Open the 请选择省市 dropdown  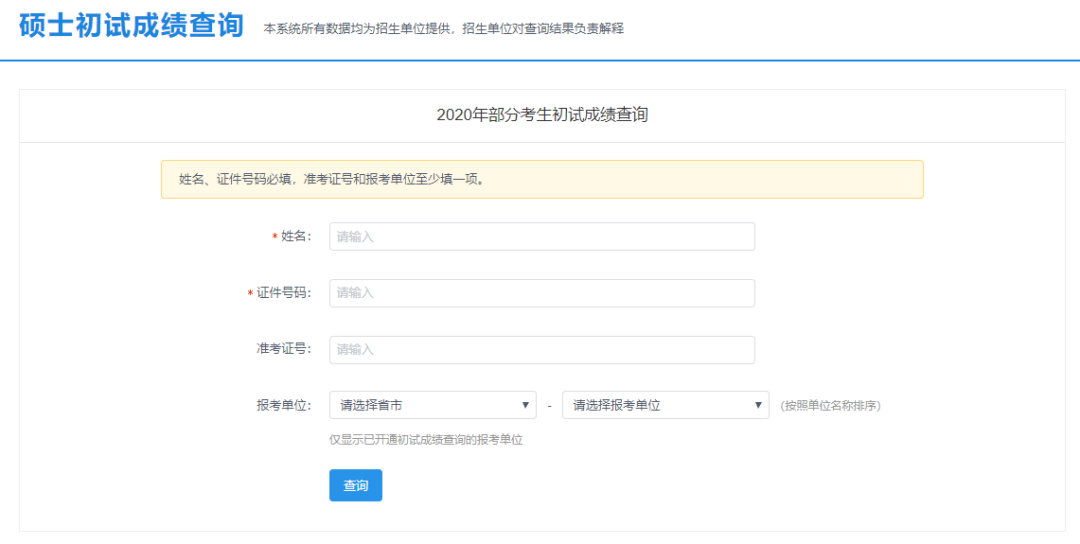point(432,405)
